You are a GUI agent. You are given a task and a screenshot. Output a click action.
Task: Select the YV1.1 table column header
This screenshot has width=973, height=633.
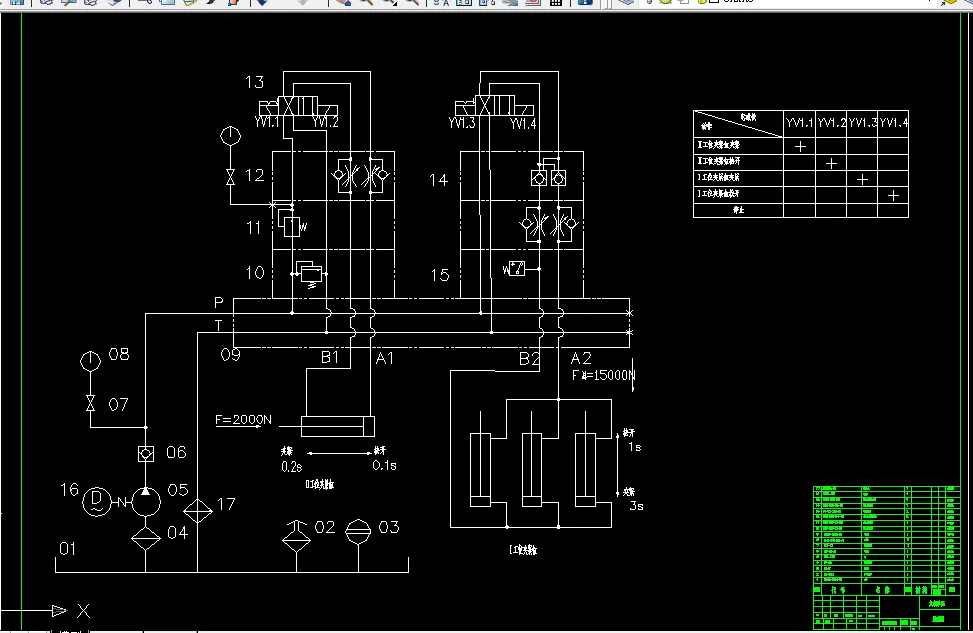799,122
